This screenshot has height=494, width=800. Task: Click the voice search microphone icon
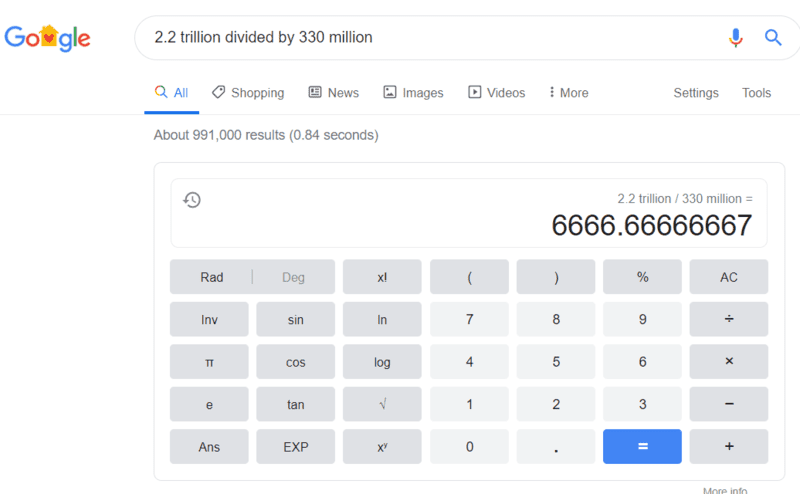click(x=735, y=37)
